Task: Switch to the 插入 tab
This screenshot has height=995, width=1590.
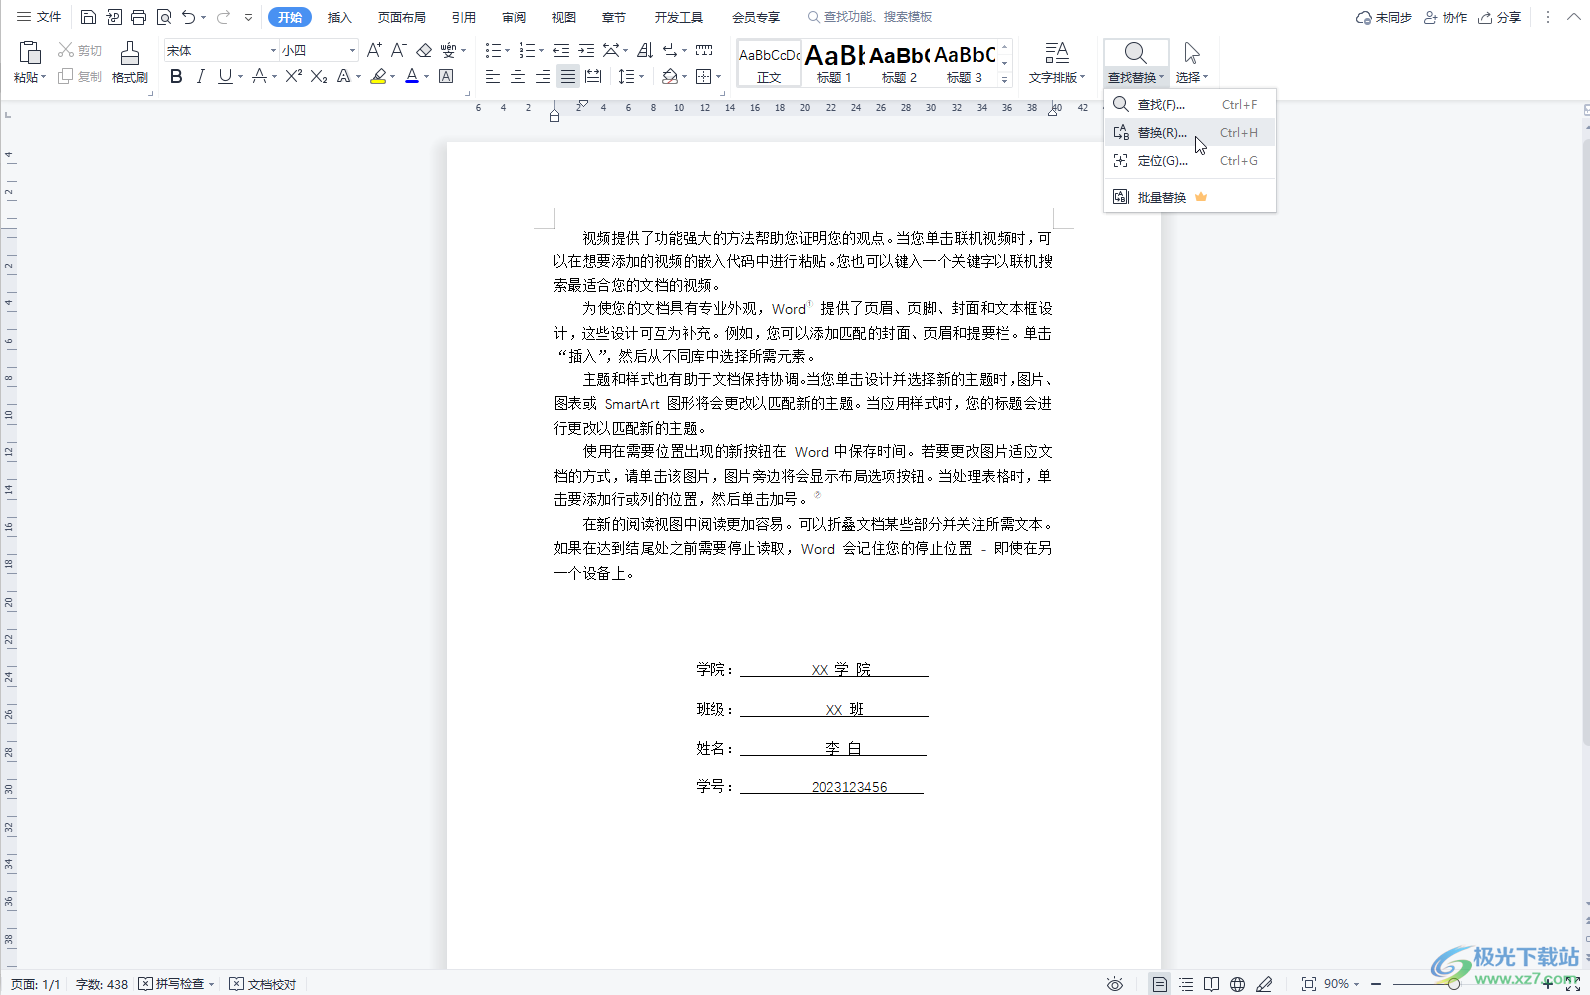Action: (340, 17)
